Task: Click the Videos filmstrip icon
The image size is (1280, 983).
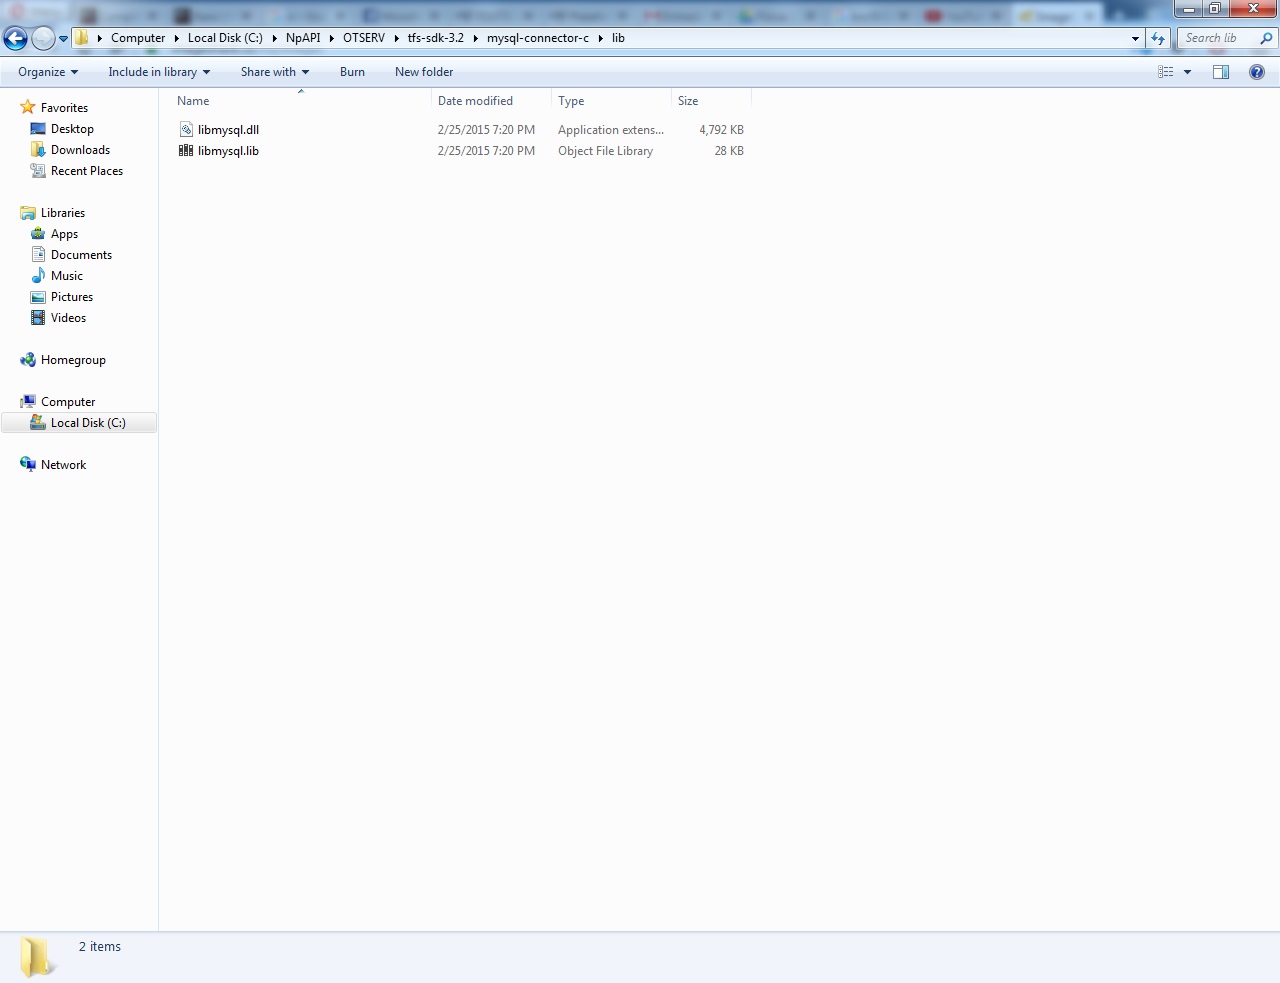Action: point(38,318)
